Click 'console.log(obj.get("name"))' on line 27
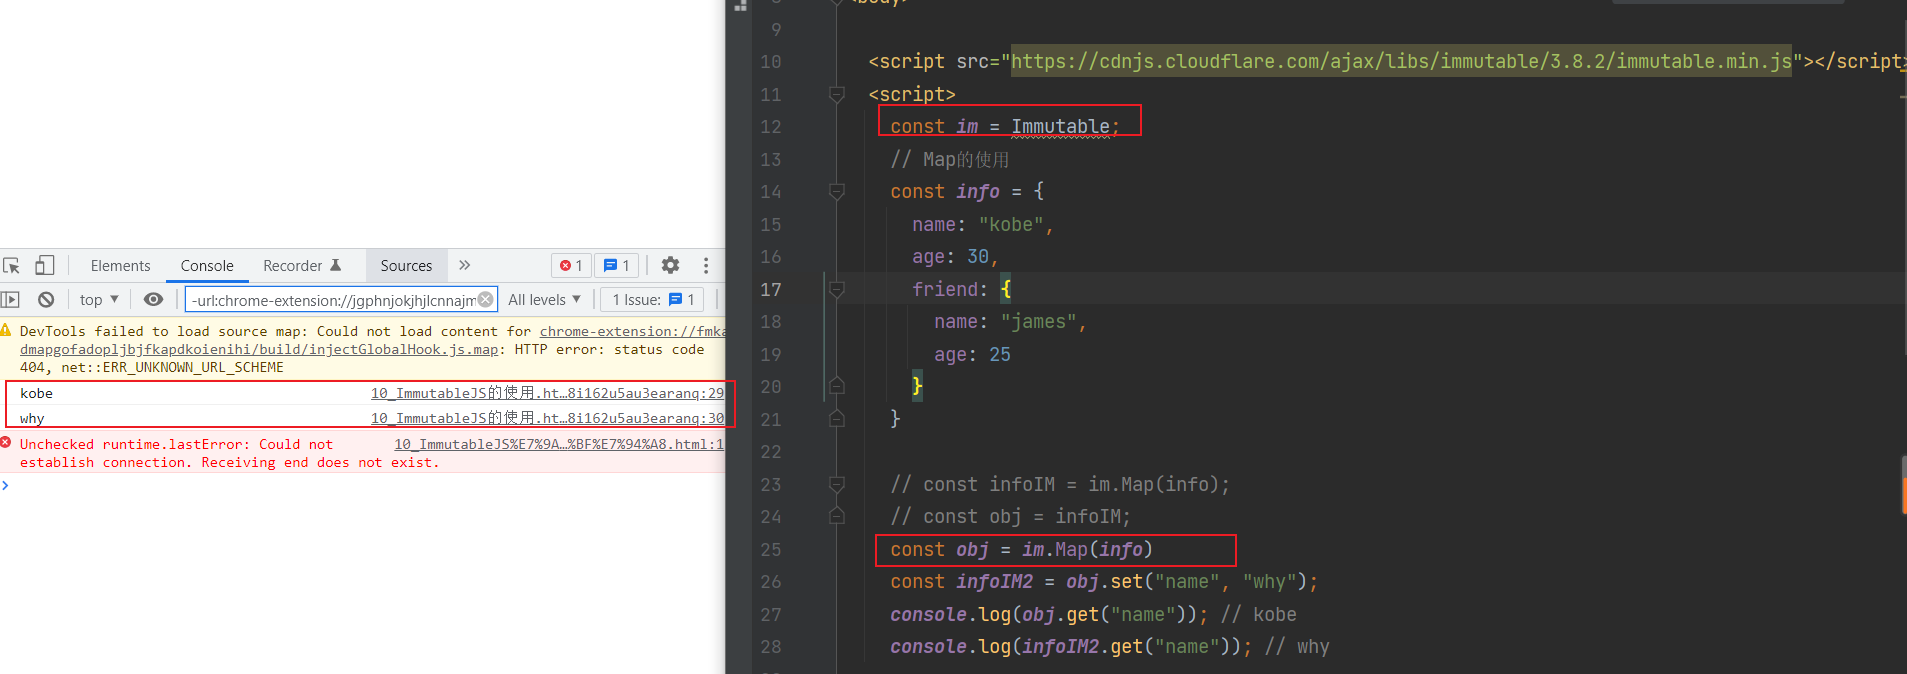Viewport: 1907px width, 674px height. tap(1044, 614)
